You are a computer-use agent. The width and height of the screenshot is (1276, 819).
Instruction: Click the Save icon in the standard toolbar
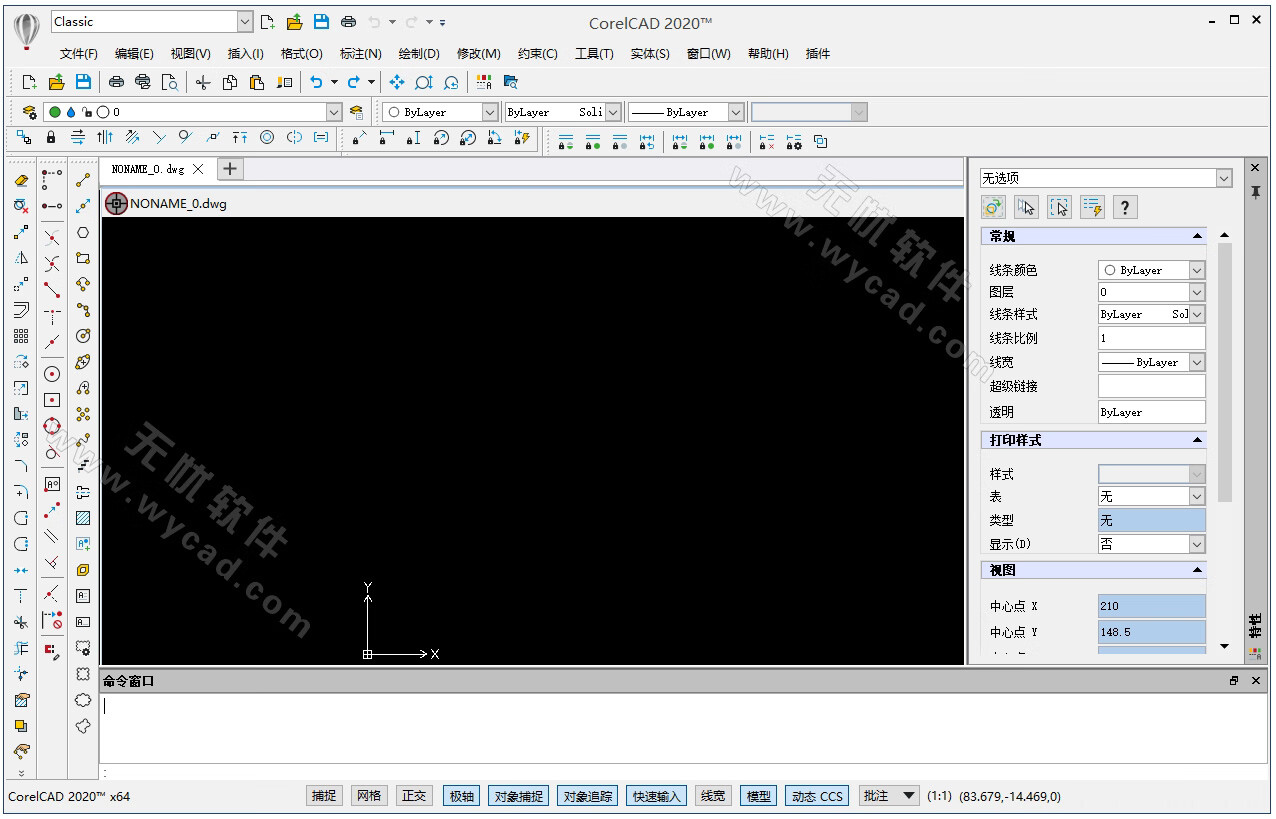click(x=83, y=82)
